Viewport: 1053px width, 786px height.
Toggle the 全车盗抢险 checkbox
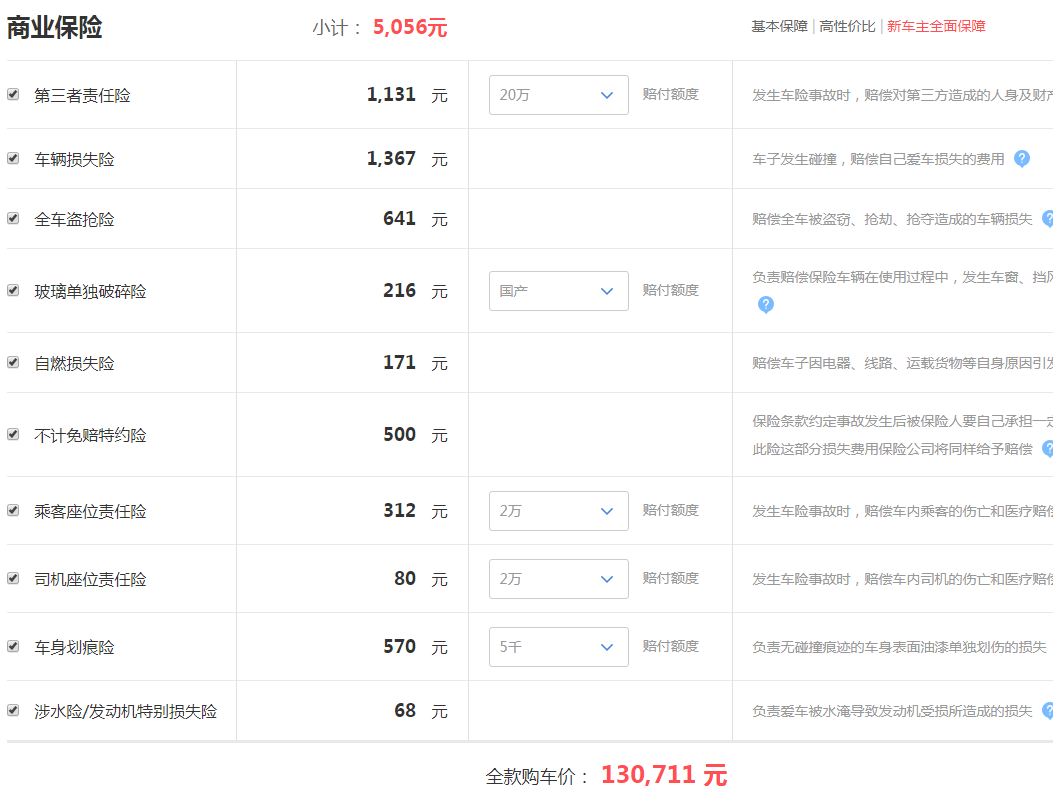13,218
